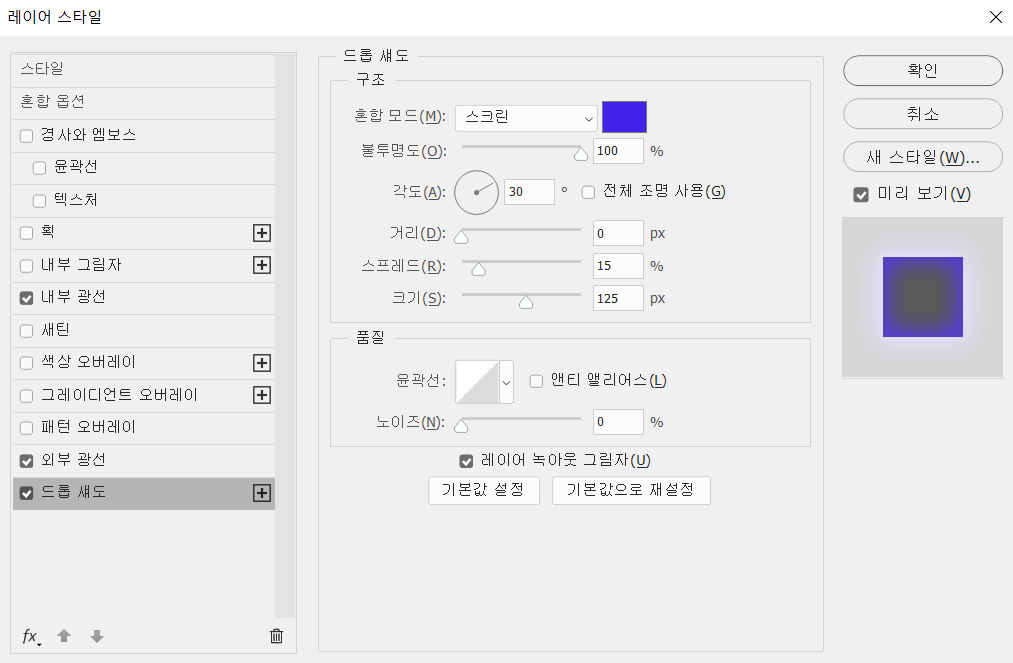
Task: Click the 새 스타일 button
Action: pyautogui.click(x=923, y=157)
